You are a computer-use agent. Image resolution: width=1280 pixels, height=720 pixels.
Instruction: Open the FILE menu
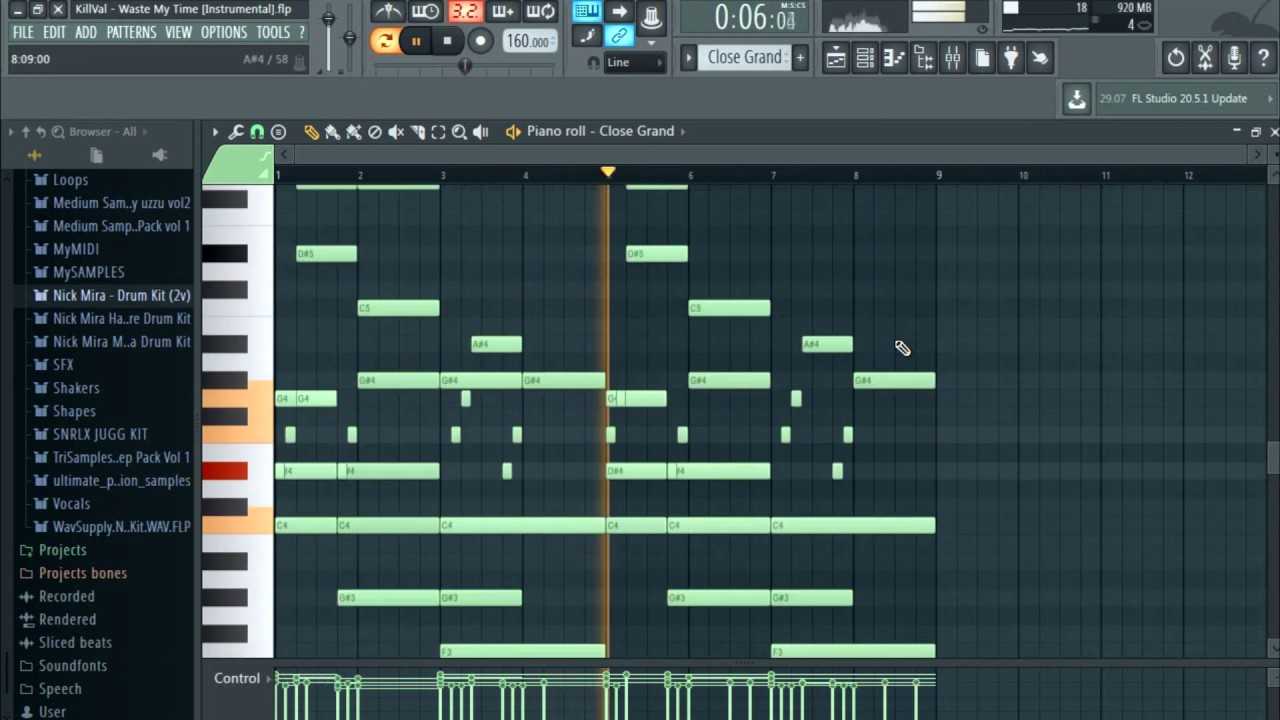pos(23,32)
